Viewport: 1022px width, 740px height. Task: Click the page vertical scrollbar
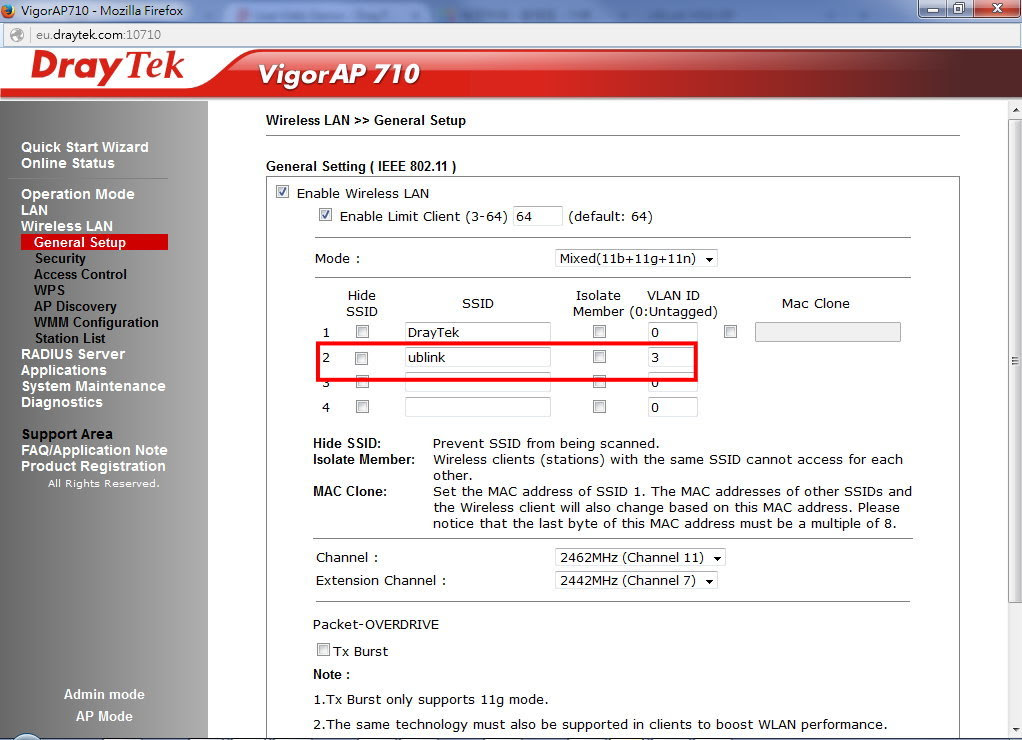(x=1015, y=361)
